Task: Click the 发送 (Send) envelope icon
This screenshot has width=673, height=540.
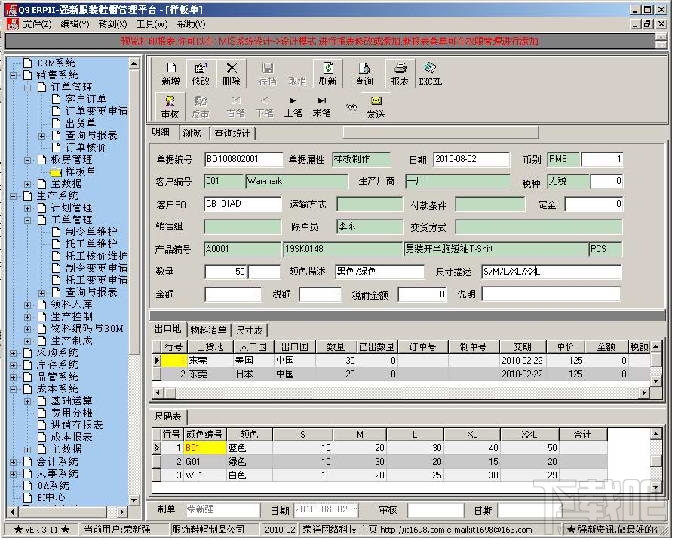Action: tap(374, 105)
